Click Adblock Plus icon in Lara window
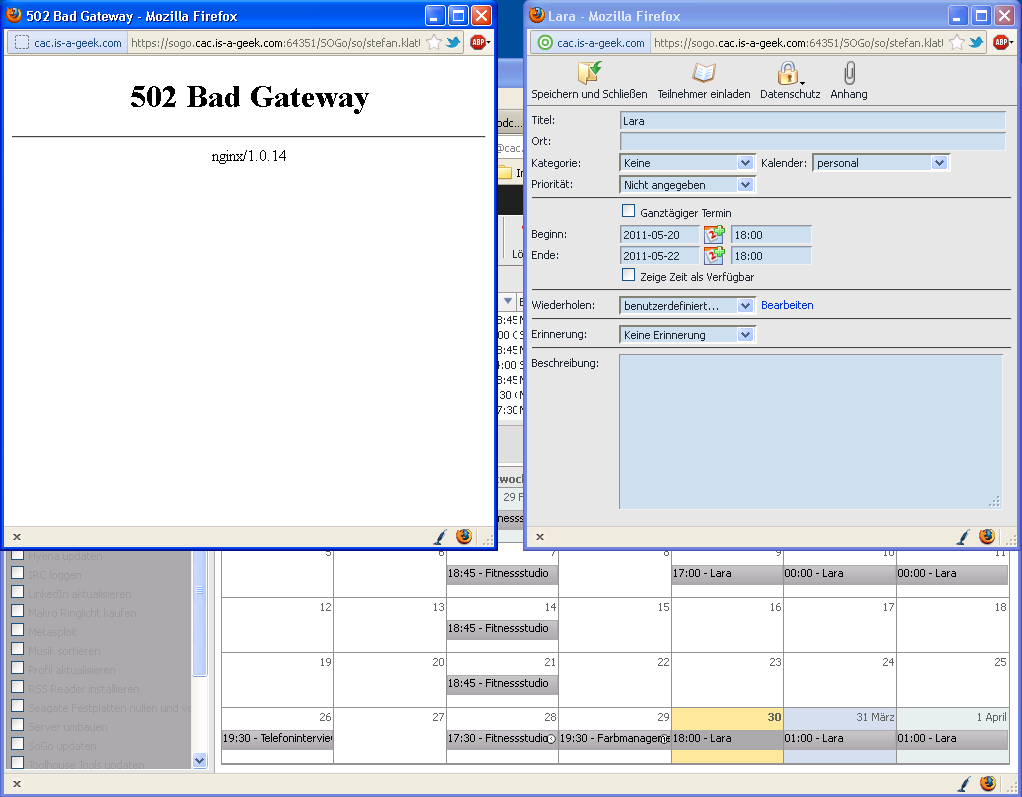 (x=1000, y=43)
